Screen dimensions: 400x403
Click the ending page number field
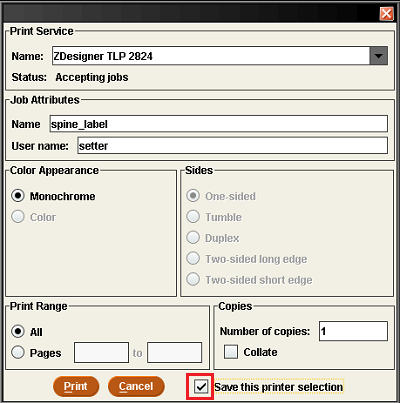[x=175, y=352]
